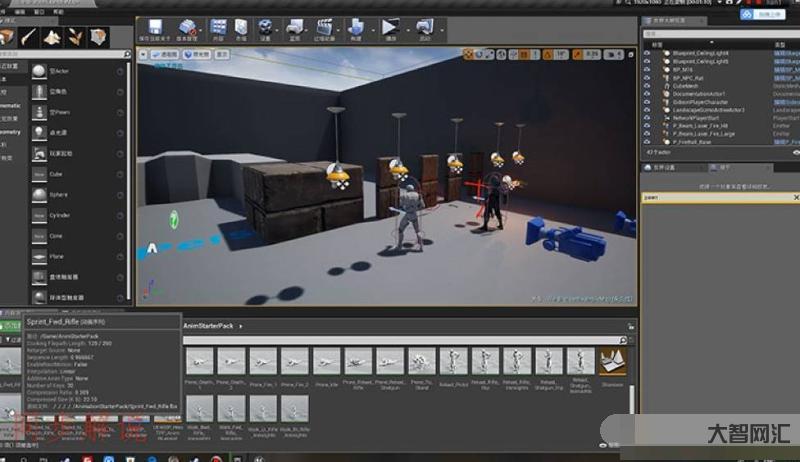Toggle visibility of NetworkPlayerStart

click(647, 117)
